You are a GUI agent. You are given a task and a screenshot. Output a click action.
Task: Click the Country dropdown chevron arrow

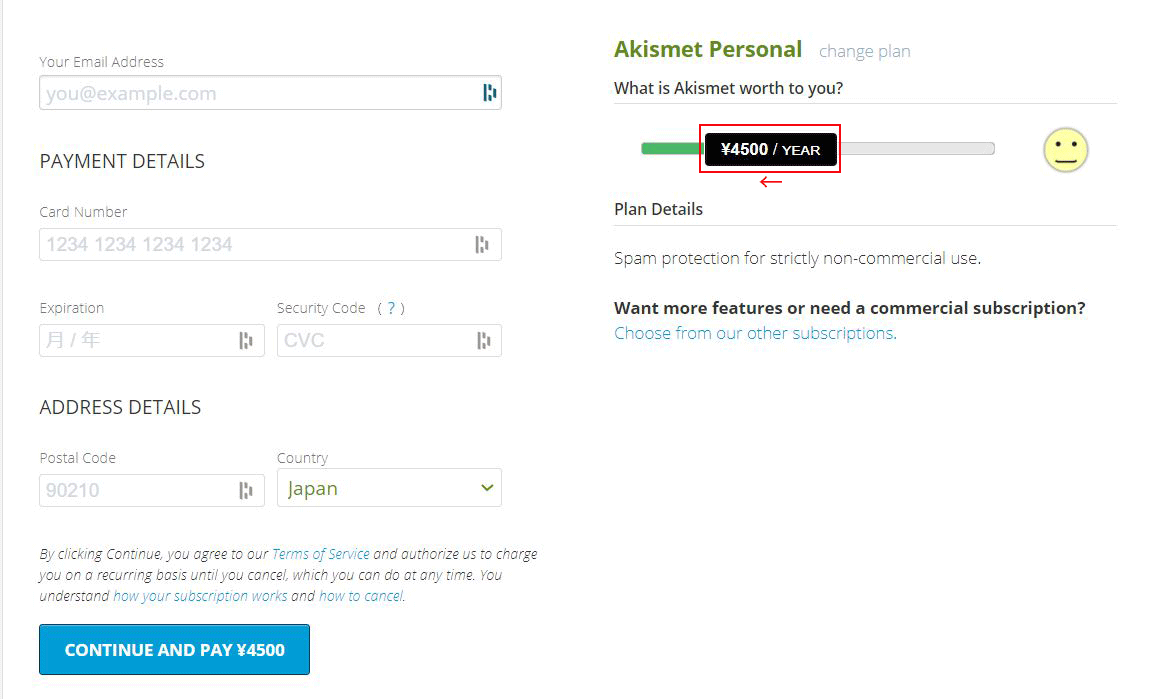pos(487,488)
